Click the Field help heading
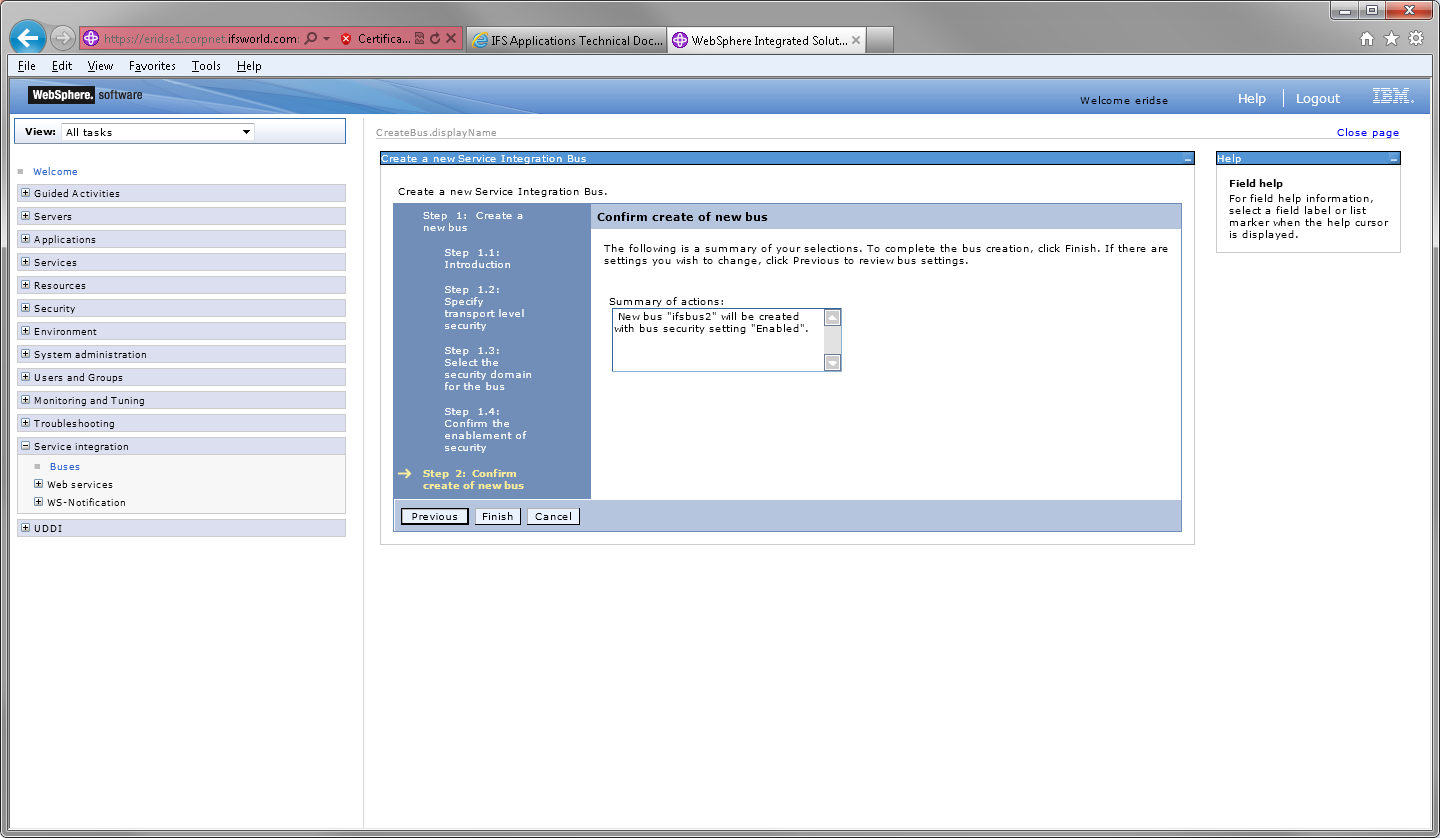1440x838 pixels. click(1256, 184)
